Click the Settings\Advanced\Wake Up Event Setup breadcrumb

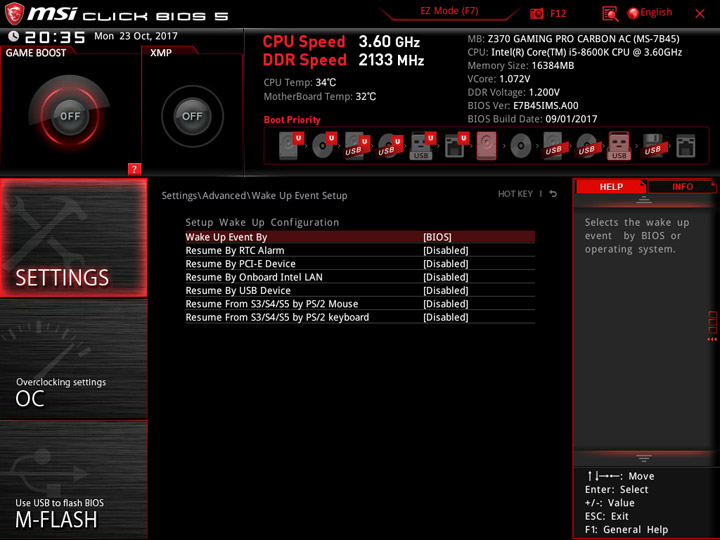254,196
